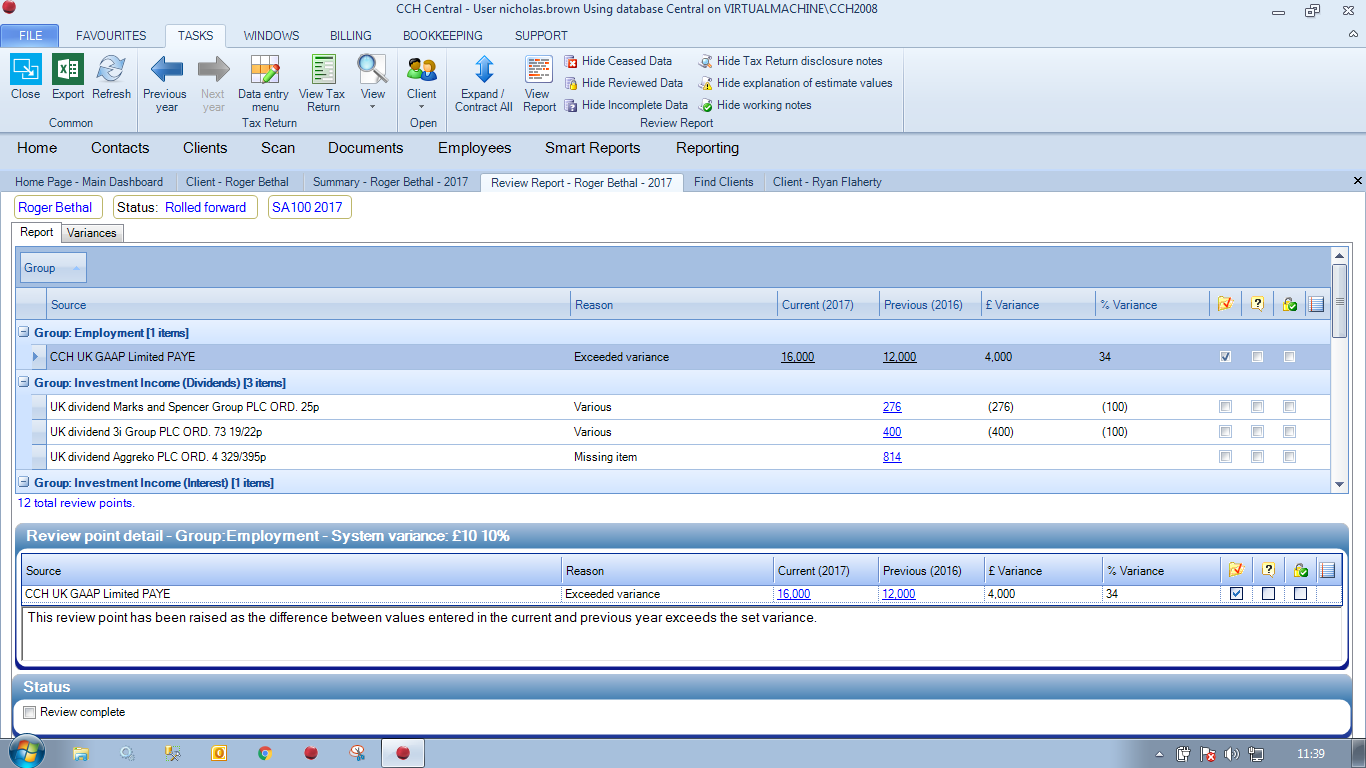Tick the Review complete checkbox
1366x768 pixels.
coord(30,713)
